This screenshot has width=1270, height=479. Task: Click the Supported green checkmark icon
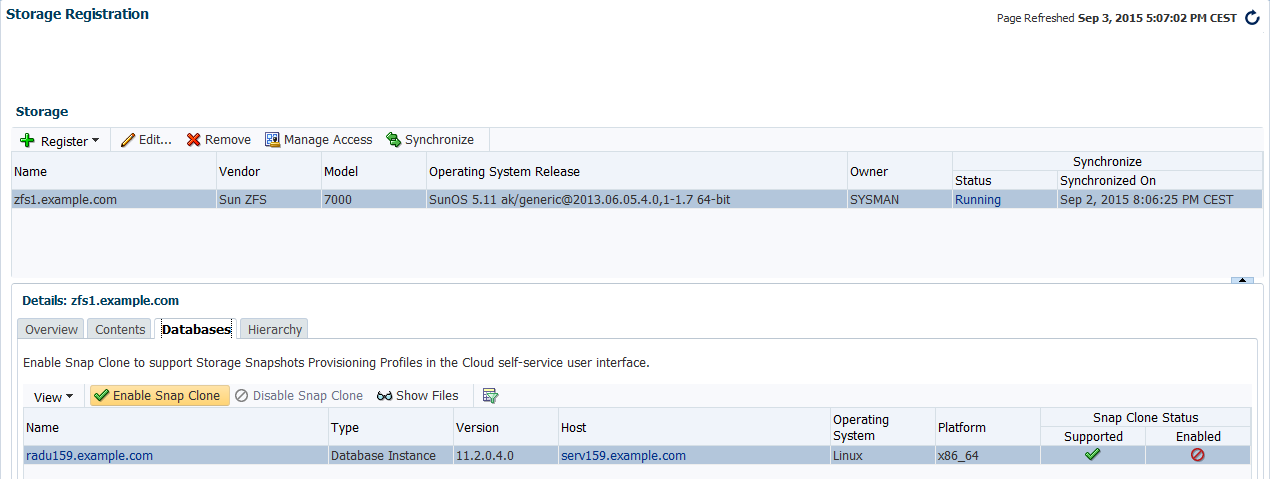pos(1093,455)
